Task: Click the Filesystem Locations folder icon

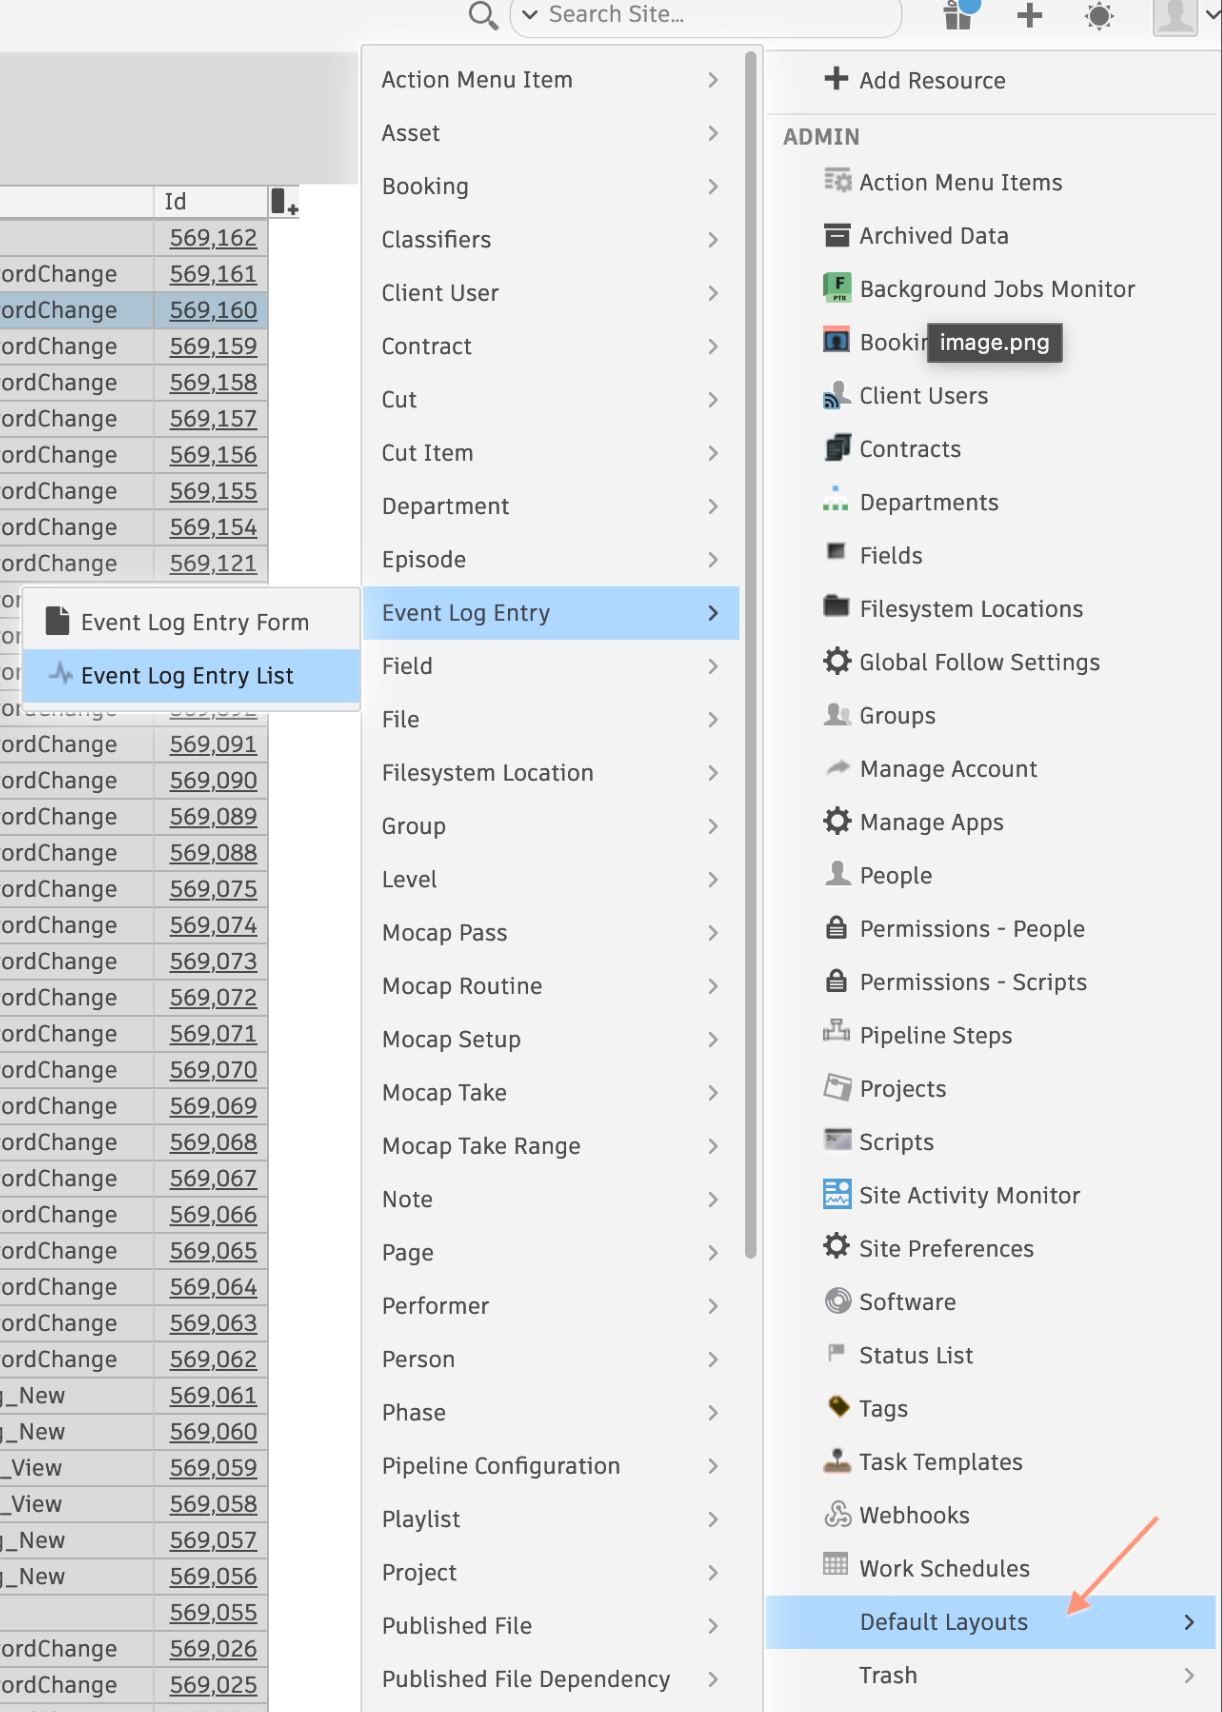Action: tap(836, 607)
